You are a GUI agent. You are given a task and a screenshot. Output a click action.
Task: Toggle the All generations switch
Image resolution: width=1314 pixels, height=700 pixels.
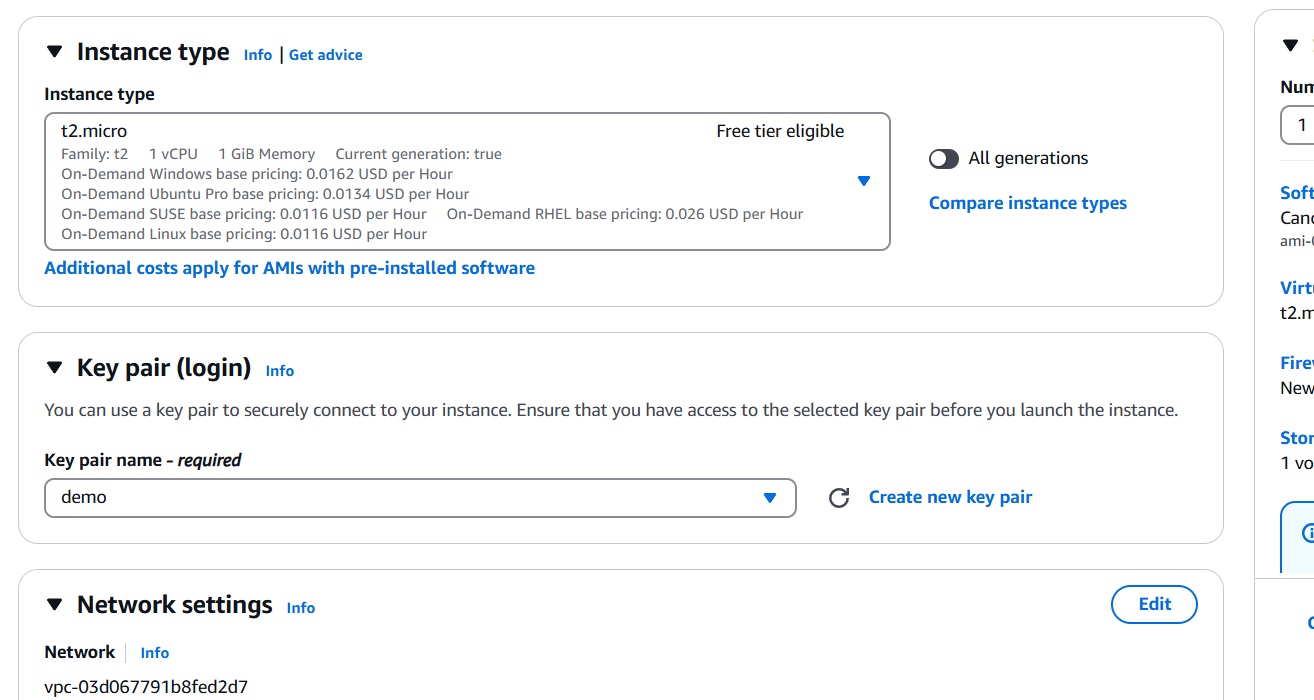944,158
